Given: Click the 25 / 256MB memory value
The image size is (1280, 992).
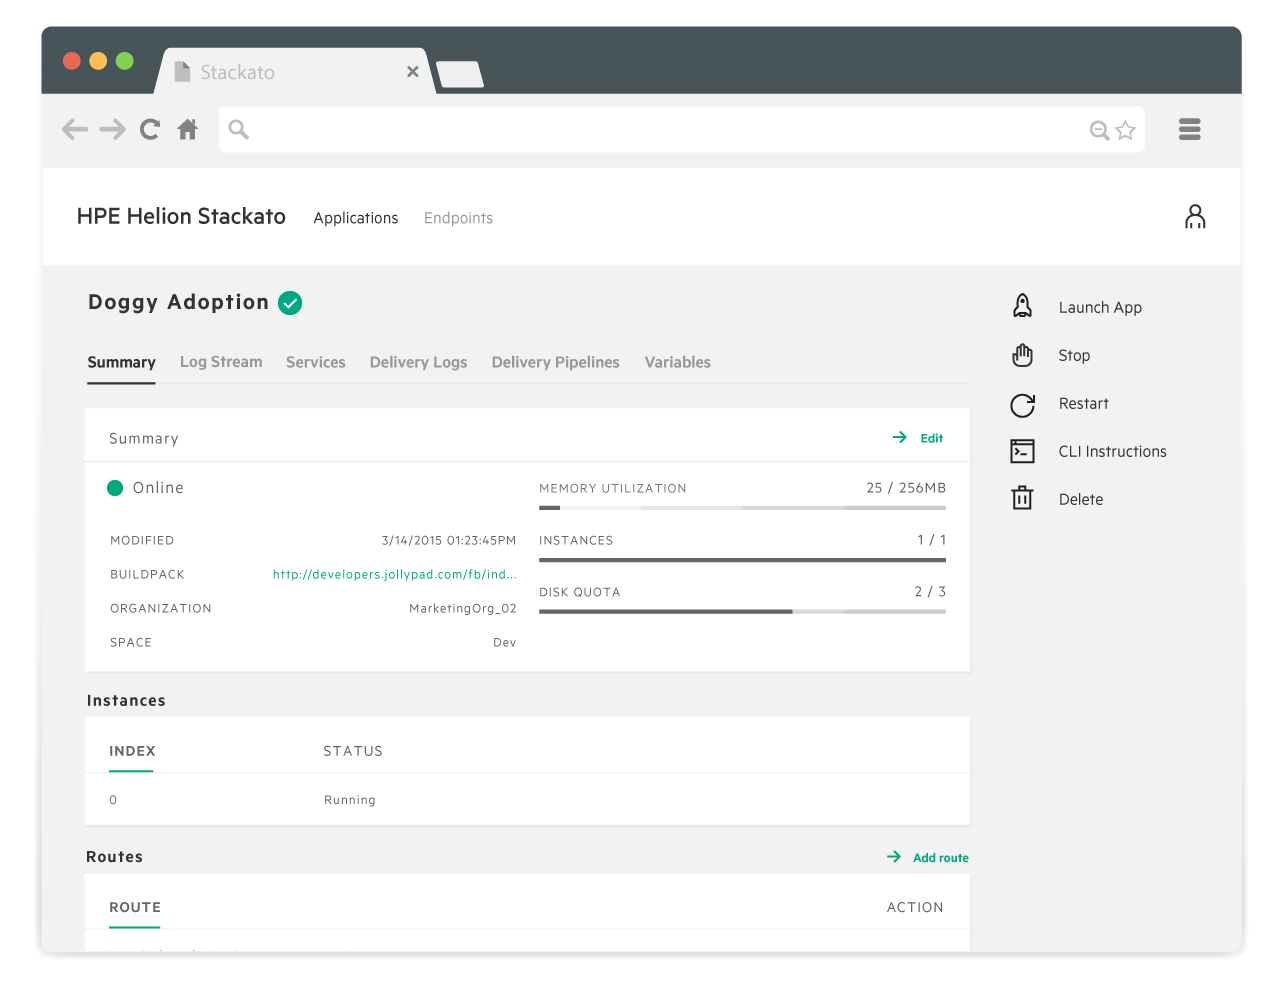Looking at the screenshot, I should coord(906,488).
